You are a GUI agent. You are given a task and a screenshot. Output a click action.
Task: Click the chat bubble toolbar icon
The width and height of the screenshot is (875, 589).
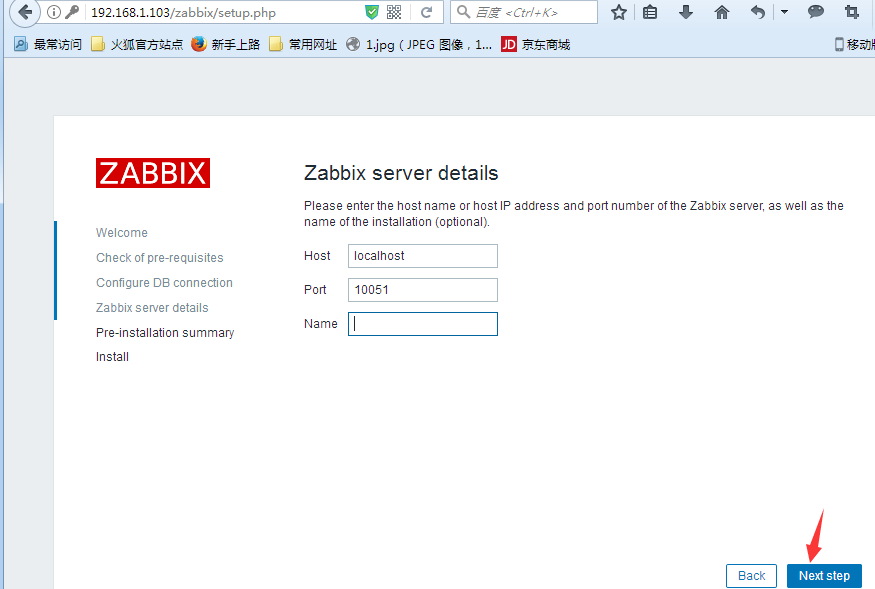point(816,13)
